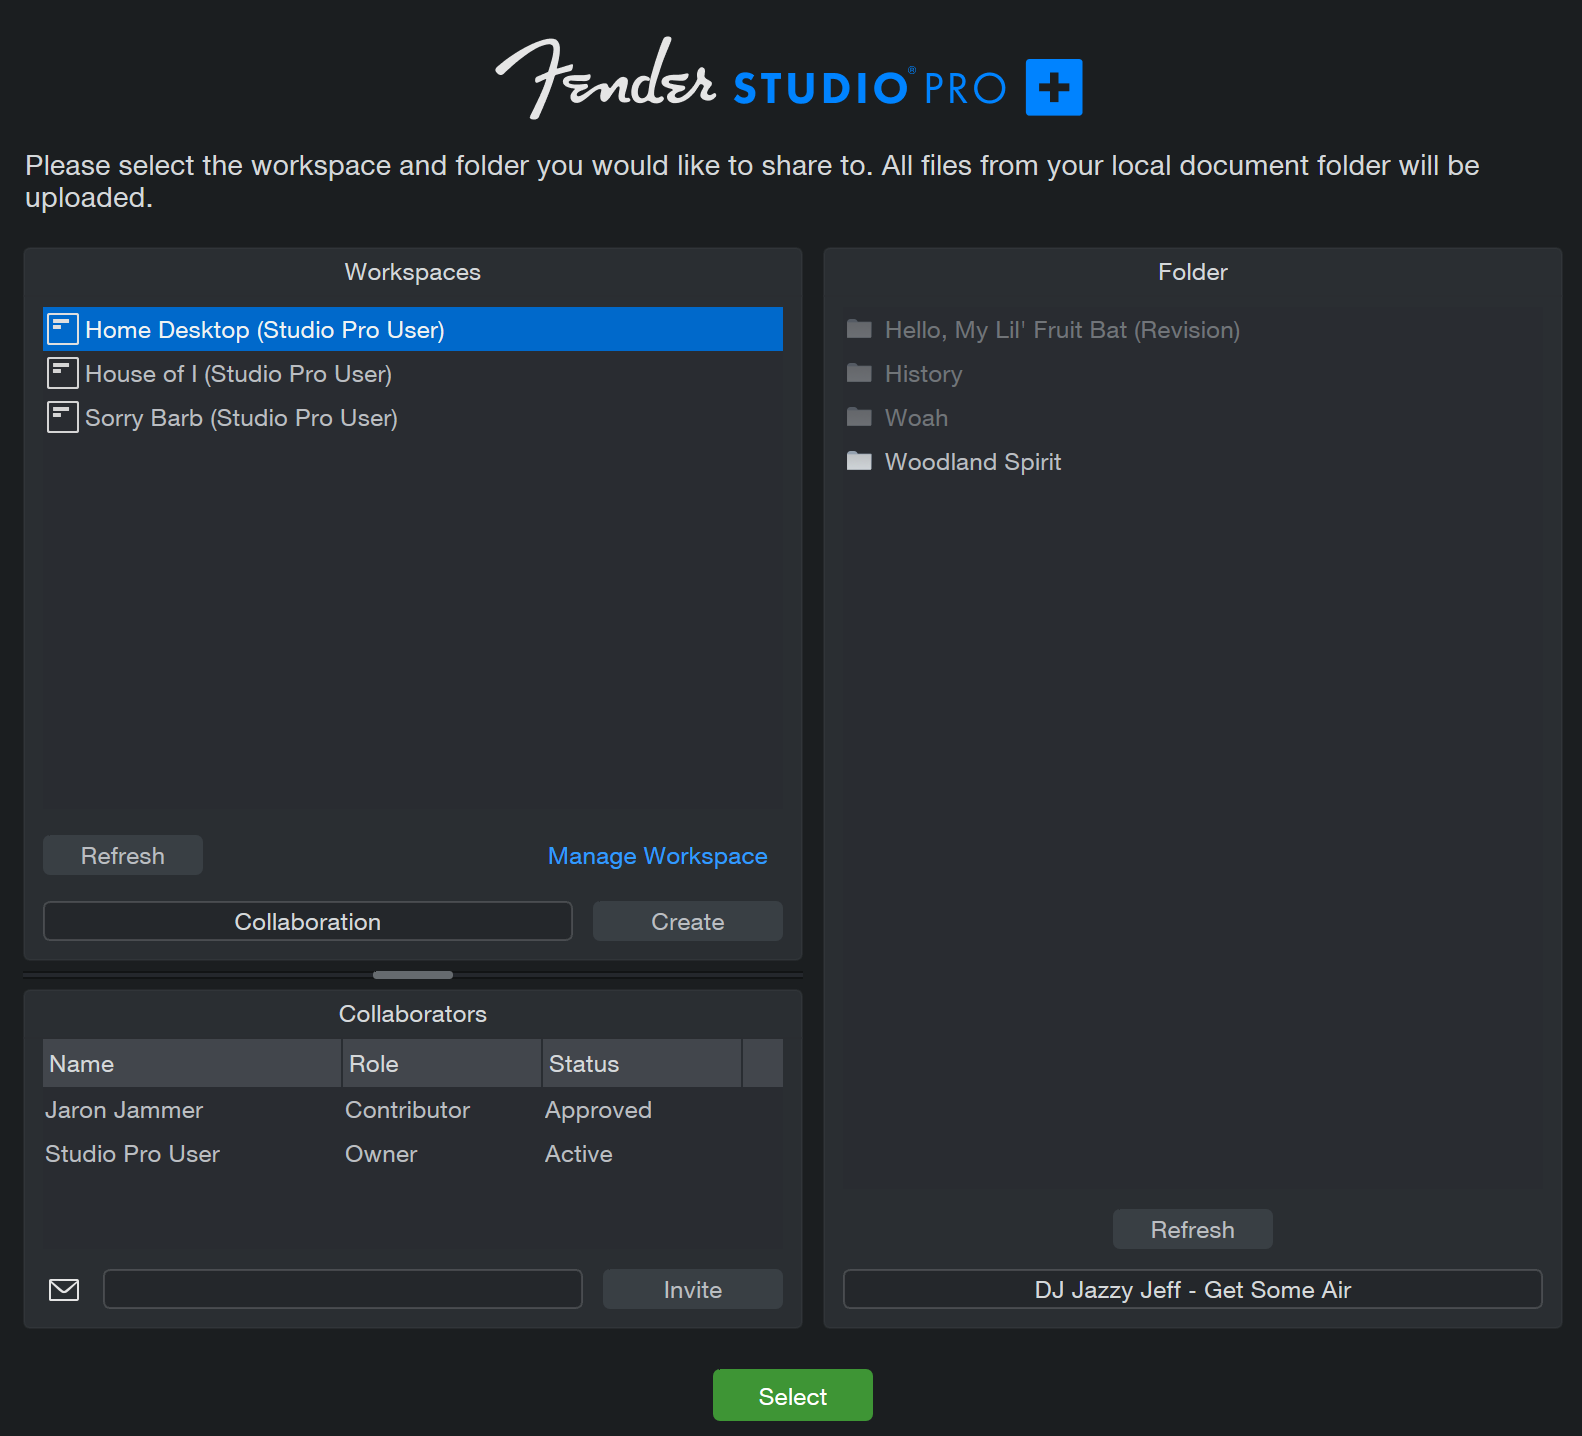Click the envelope icon beside the invite field
Image resolution: width=1582 pixels, height=1436 pixels.
(x=64, y=1290)
